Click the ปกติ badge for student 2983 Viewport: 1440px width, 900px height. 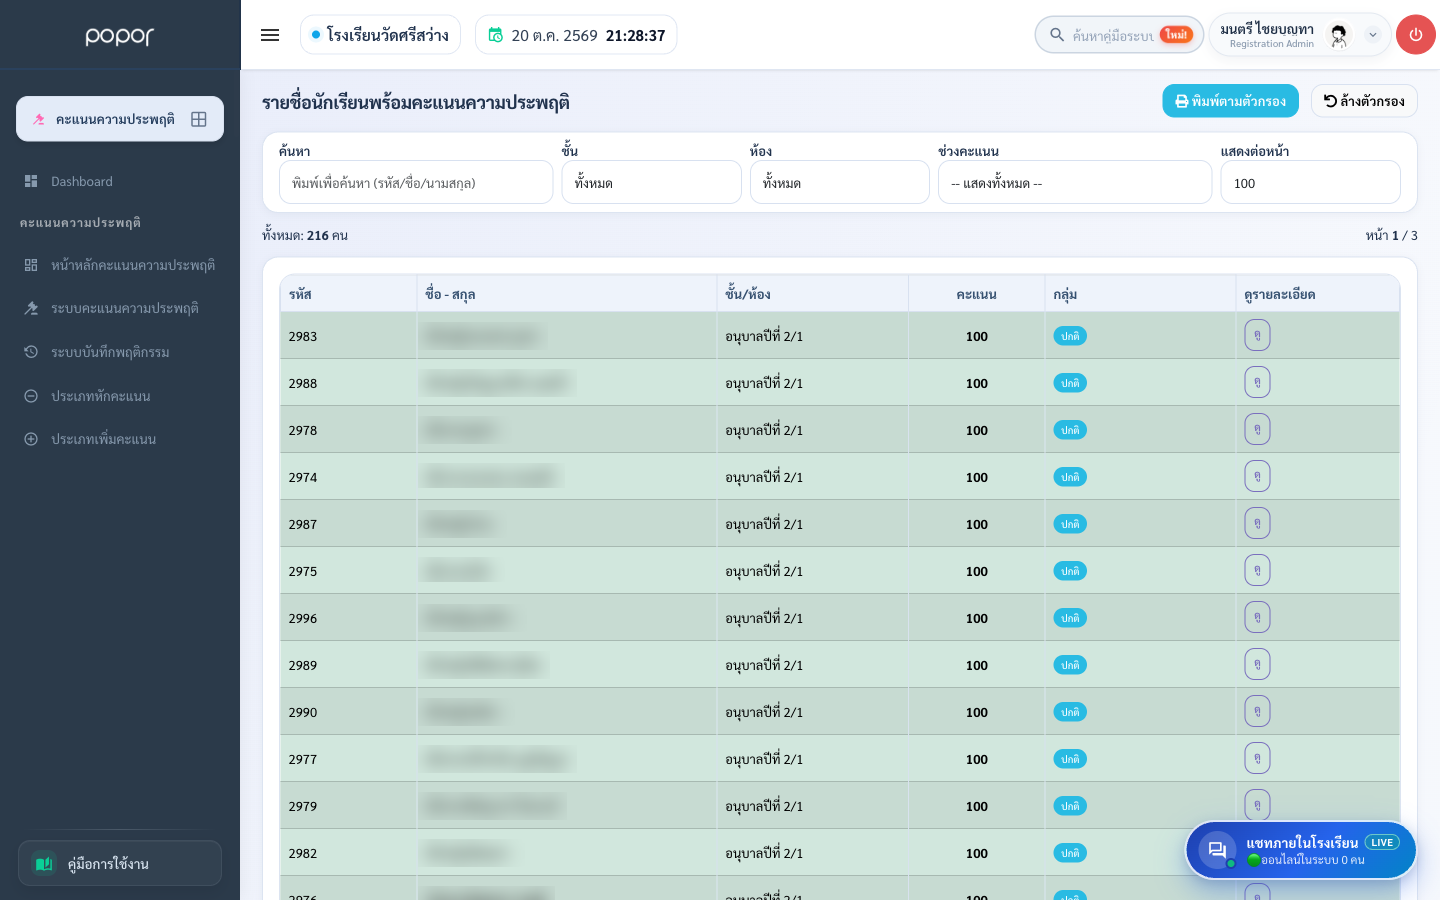[x=1070, y=336]
